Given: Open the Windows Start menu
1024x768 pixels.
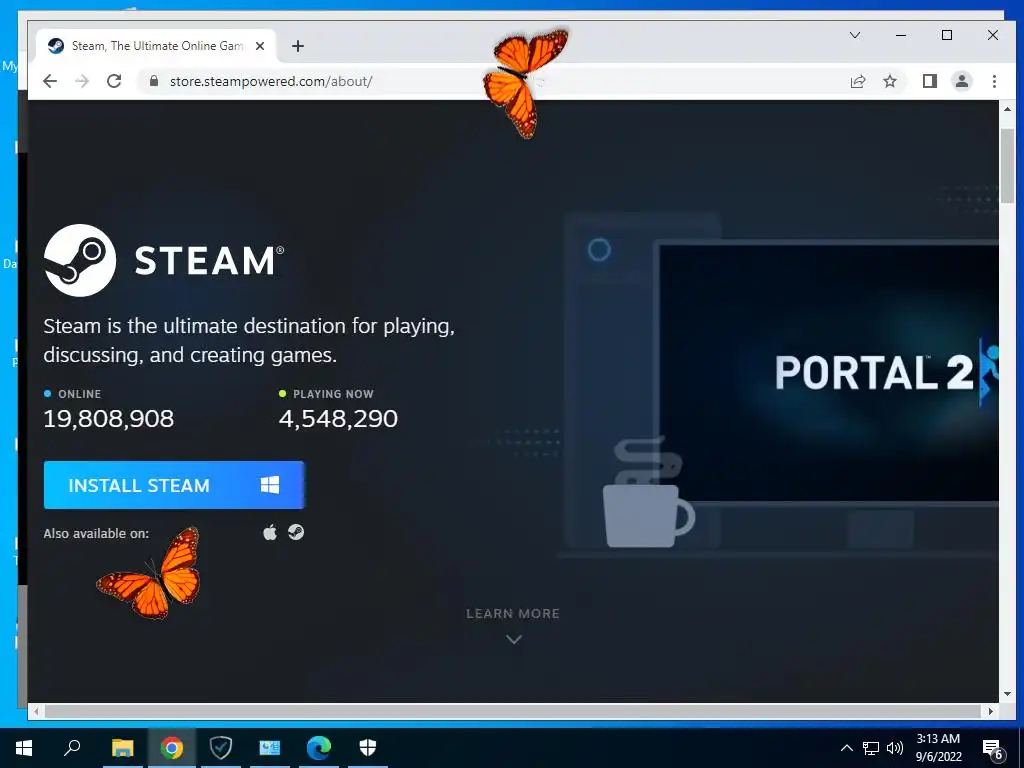Looking at the screenshot, I should pyautogui.click(x=24, y=748).
